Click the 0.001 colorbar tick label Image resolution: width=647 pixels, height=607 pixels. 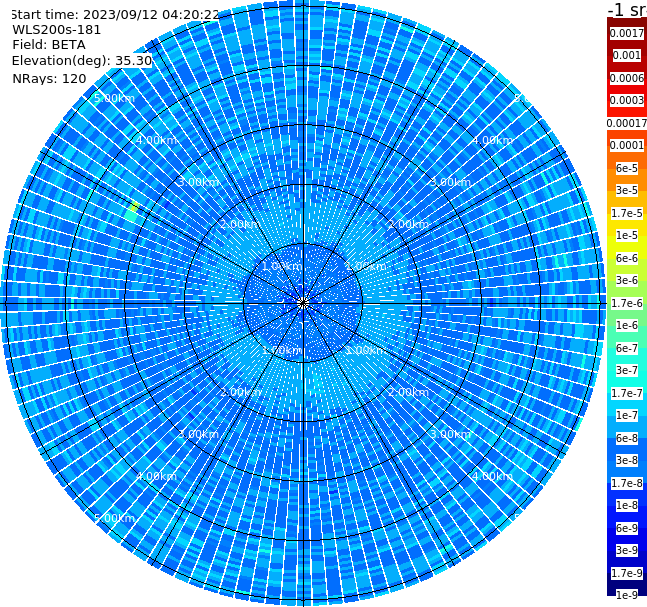(x=627, y=55)
